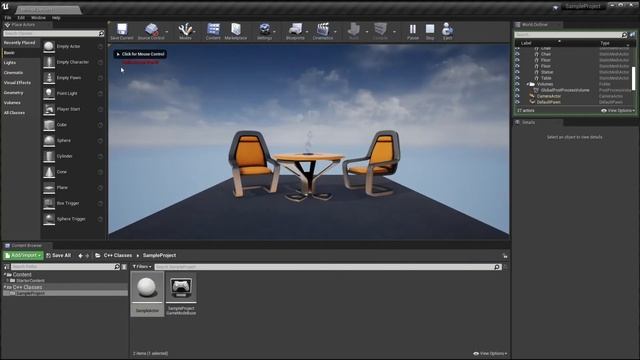Screen dimensions: 640x360
Task: Select Player Start in Place Actors
Action: coord(73,109)
